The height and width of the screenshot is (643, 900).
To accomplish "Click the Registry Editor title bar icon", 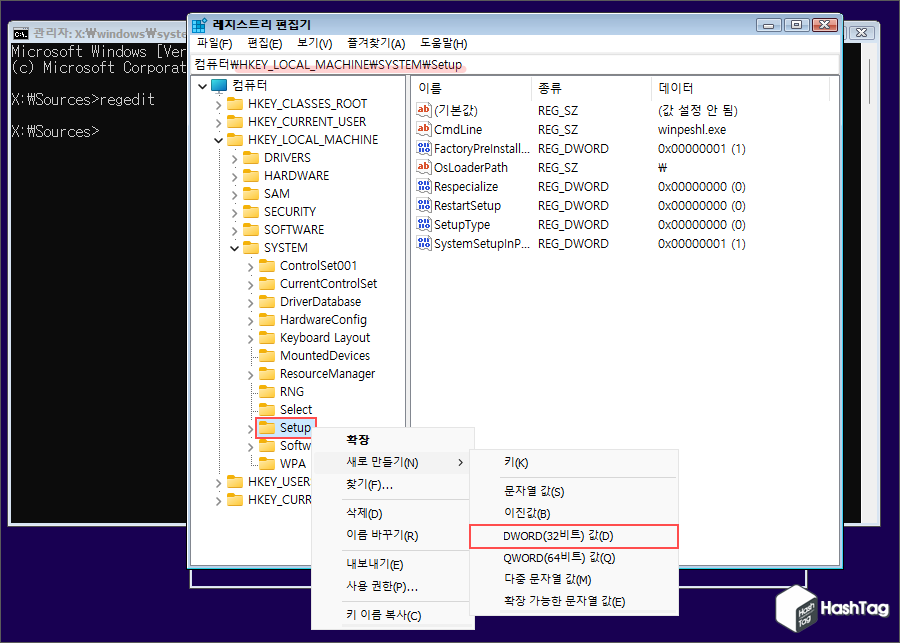I will coord(199,25).
